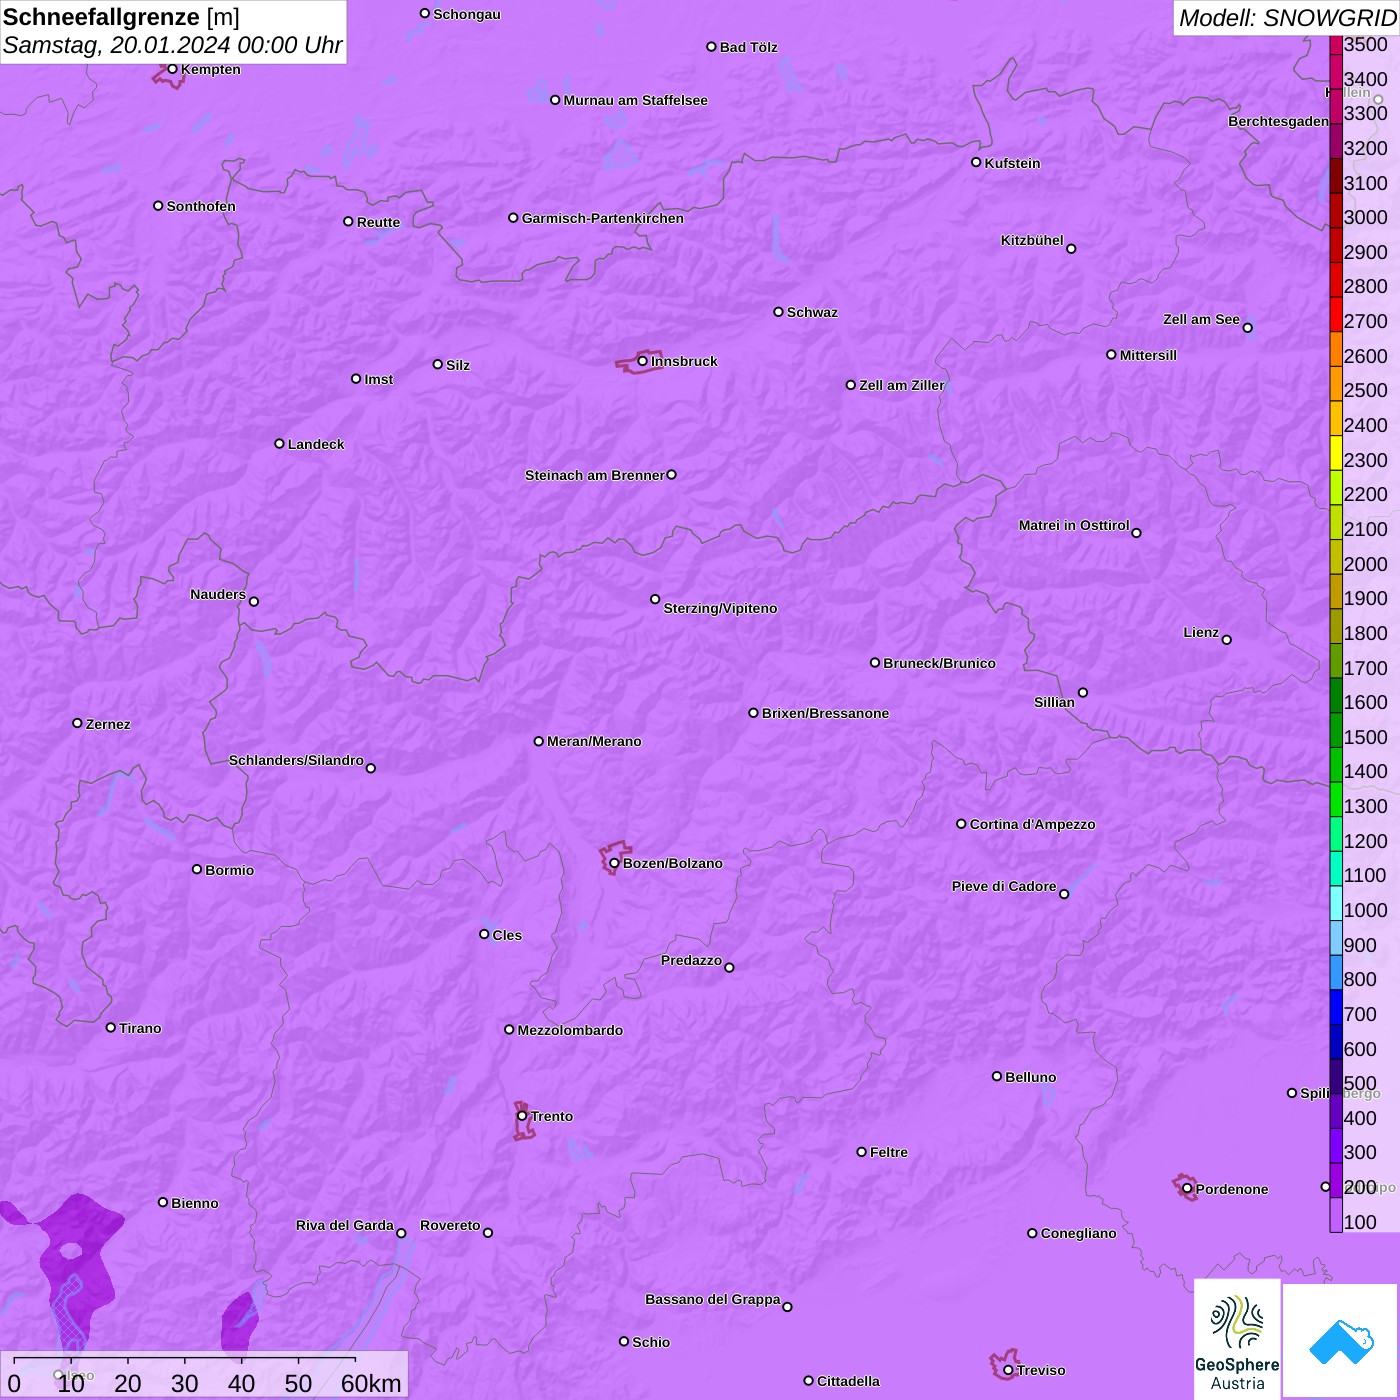Click the Bormio label
The height and width of the screenshot is (1400, 1400).
(230, 870)
